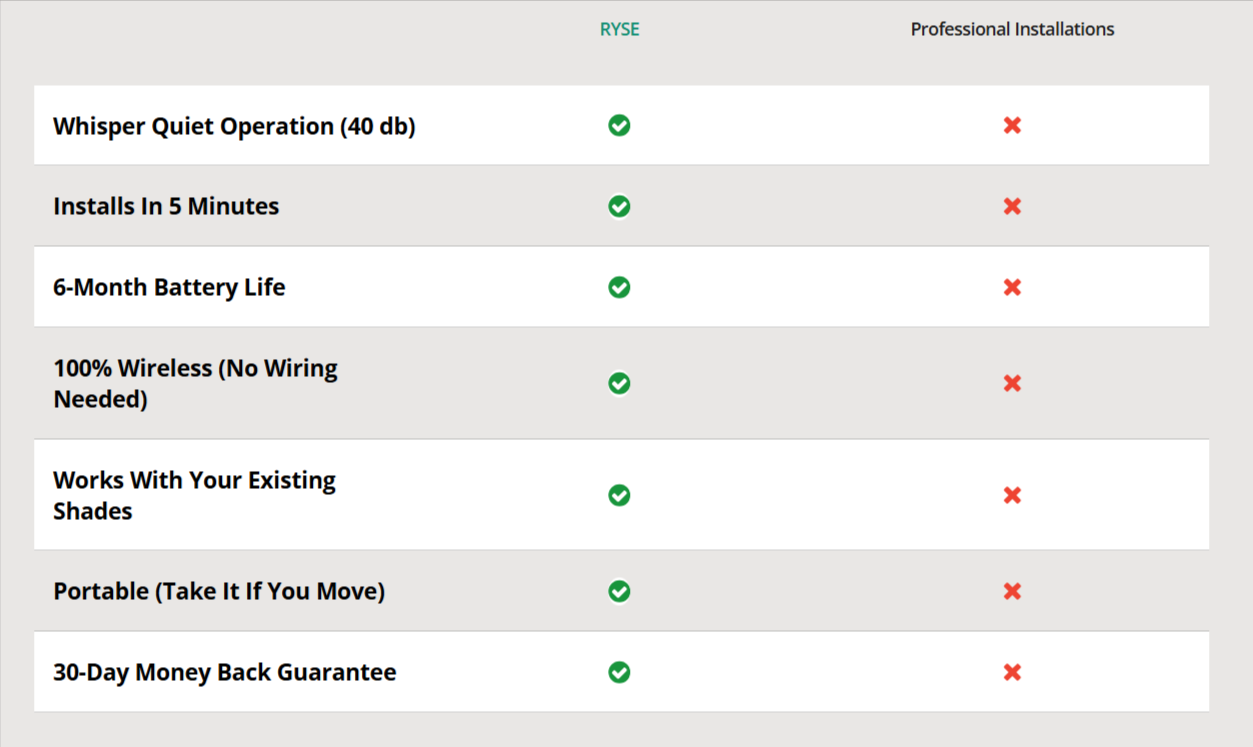
Task: Click the red X for Whisper Quiet Operation
Action: [x=1012, y=125]
